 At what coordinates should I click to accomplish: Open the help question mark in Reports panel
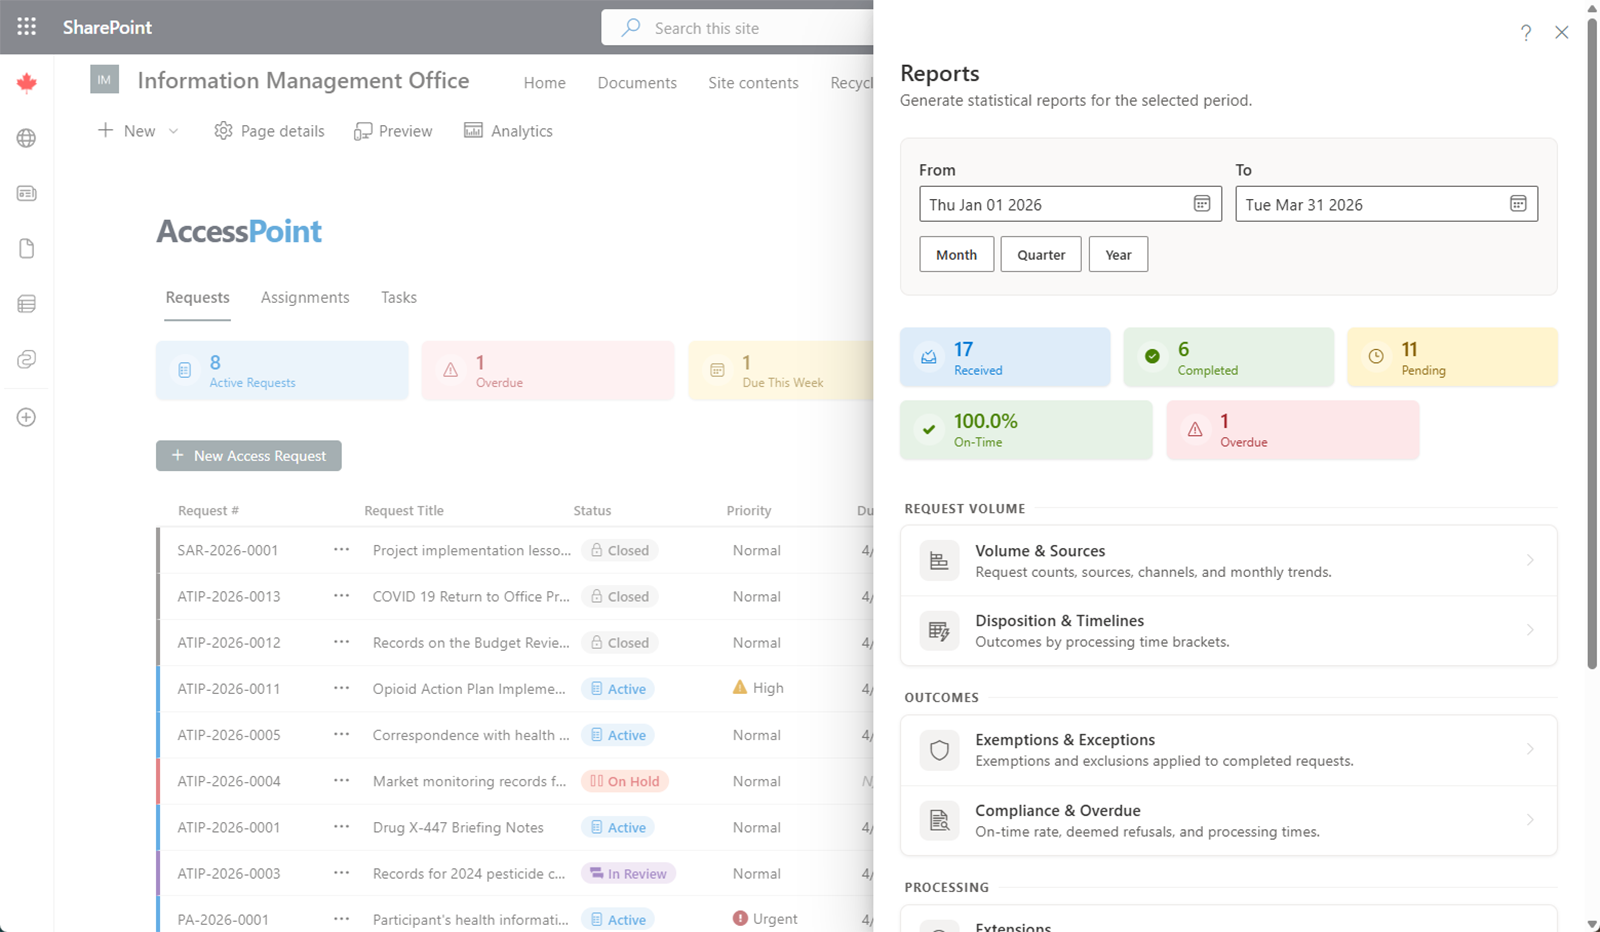pyautogui.click(x=1526, y=32)
